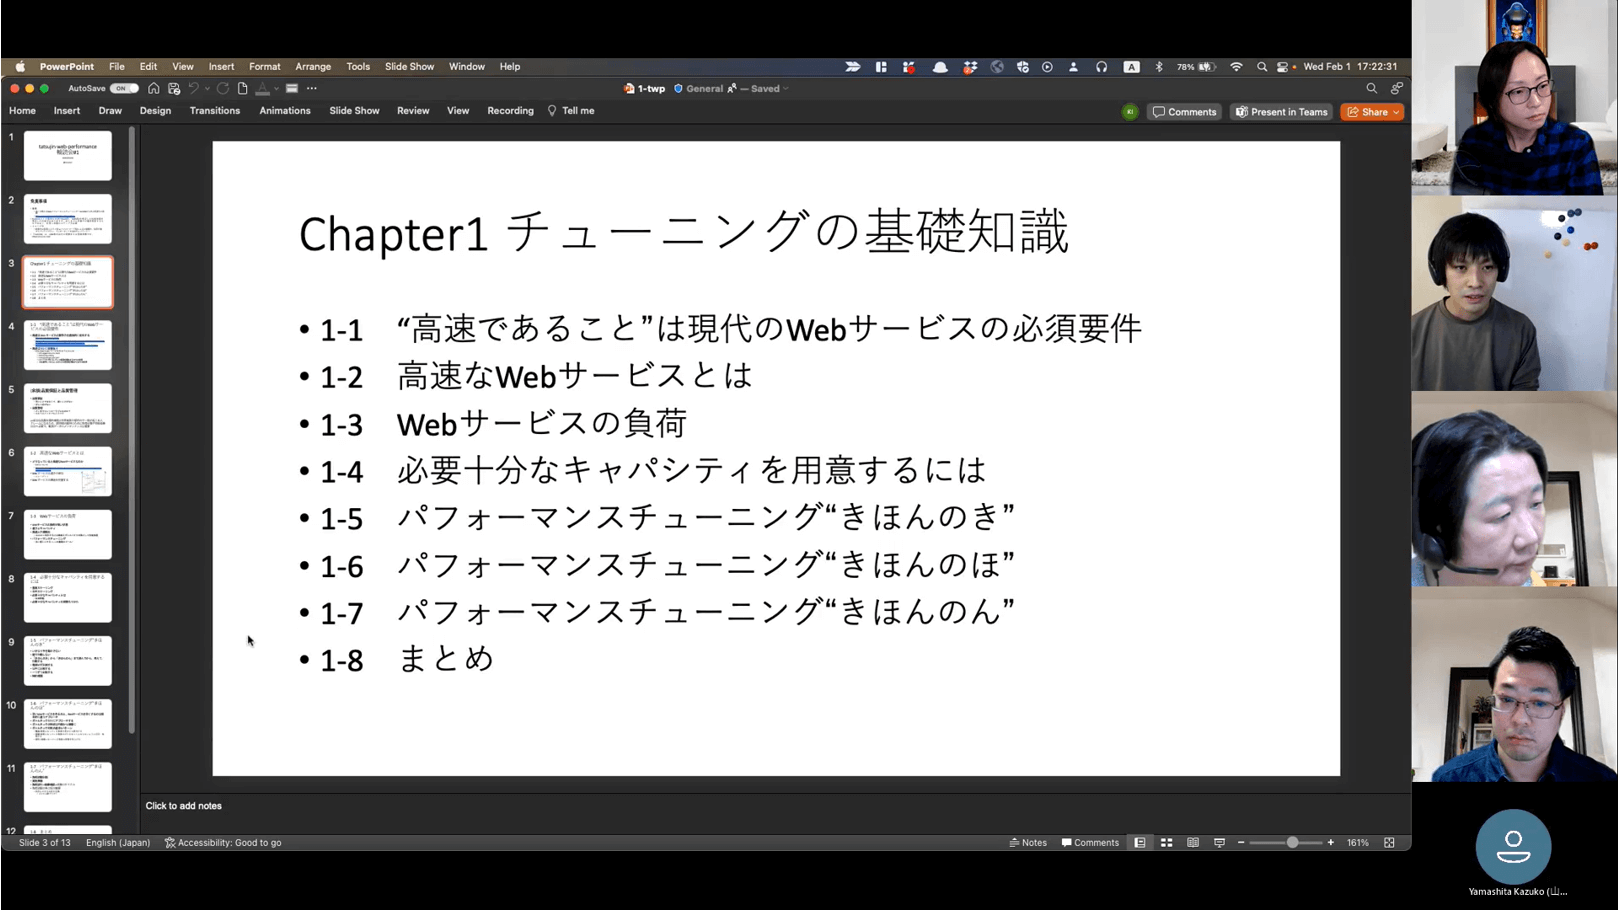The image size is (1618, 912).
Task: Toggle the Notes pane in status bar
Action: pos(1028,843)
